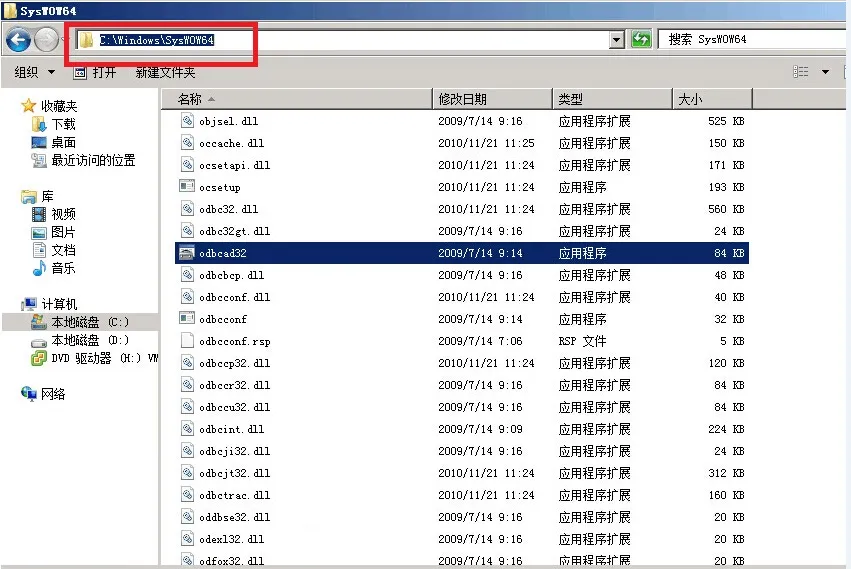Click the refresh icon beside the address bar
The width and height of the screenshot is (851, 569).
[641, 39]
